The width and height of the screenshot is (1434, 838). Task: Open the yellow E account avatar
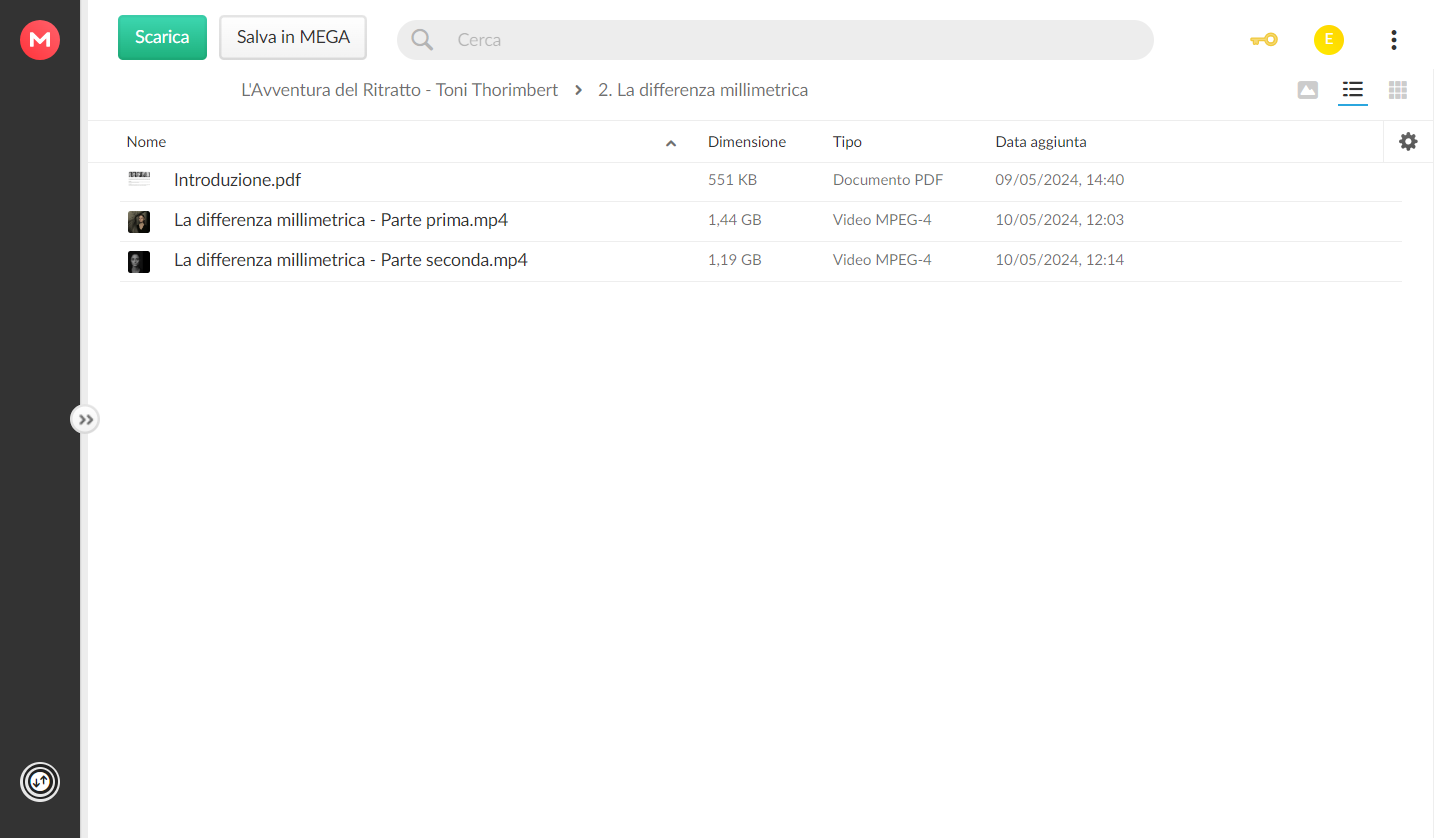1329,40
